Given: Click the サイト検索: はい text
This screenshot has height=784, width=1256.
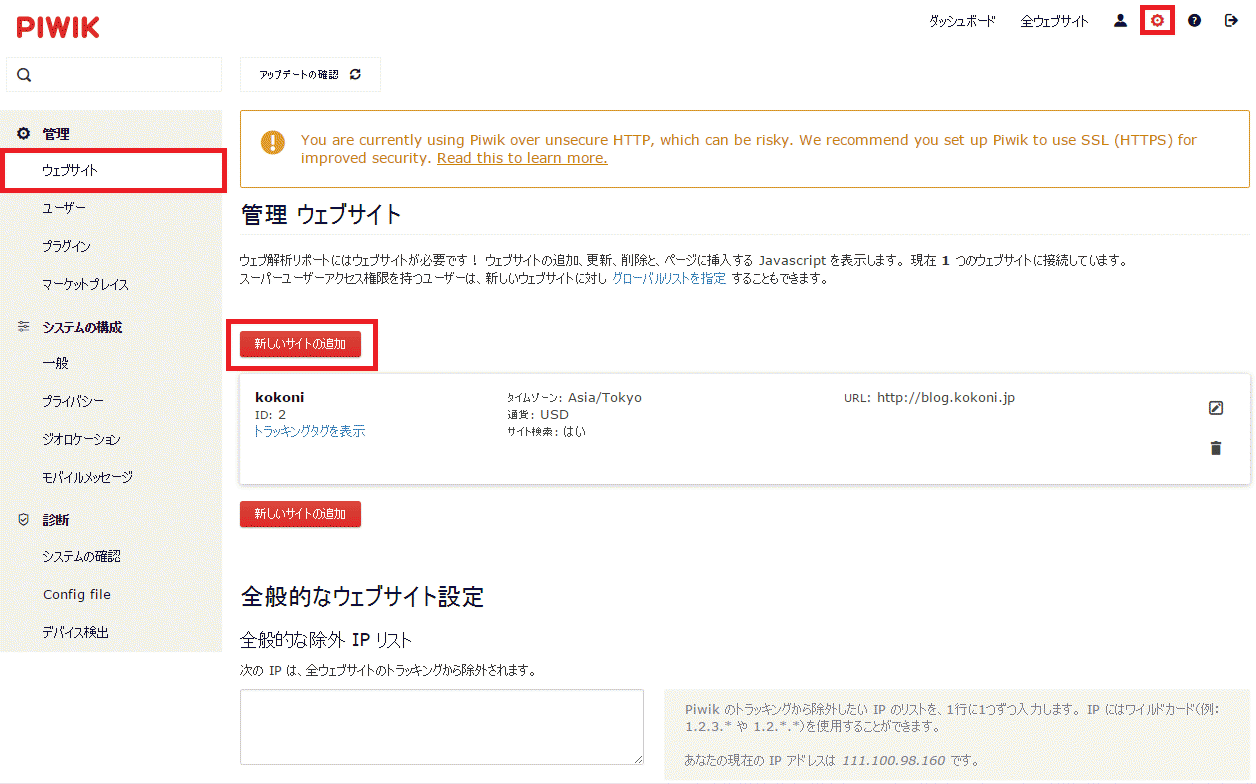Looking at the screenshot, I should pyautogui.click(x=547, y=431).
